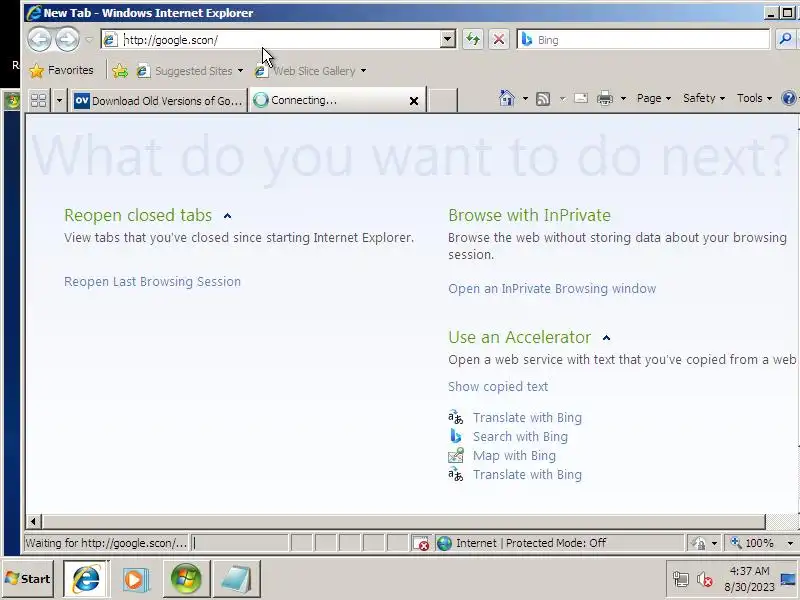This screenshot has width=800, height=600.
Task: Click the Home house icon
Action: coord(507,98)
